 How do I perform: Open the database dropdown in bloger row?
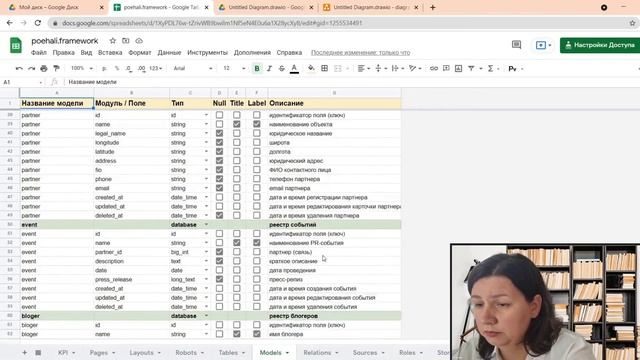click(x=206, y=316)
